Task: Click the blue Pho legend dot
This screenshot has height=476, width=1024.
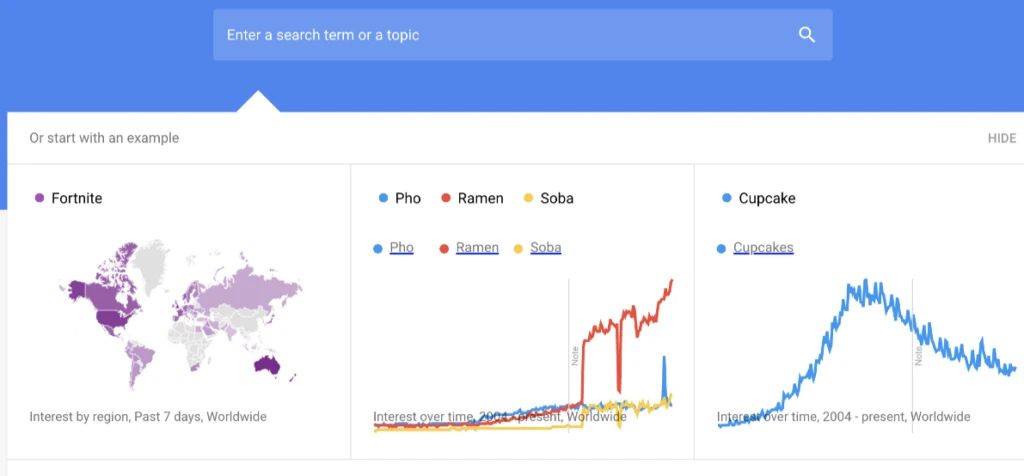Action: [378, 248]
